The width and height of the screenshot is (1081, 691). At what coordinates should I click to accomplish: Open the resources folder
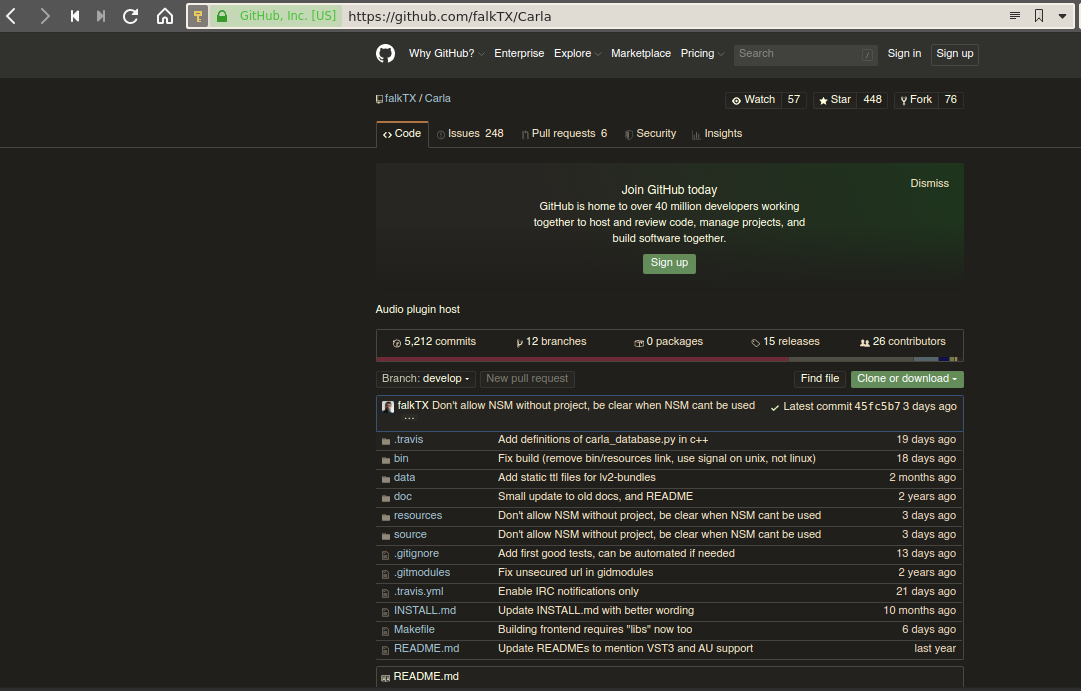(x=418, y=516)
